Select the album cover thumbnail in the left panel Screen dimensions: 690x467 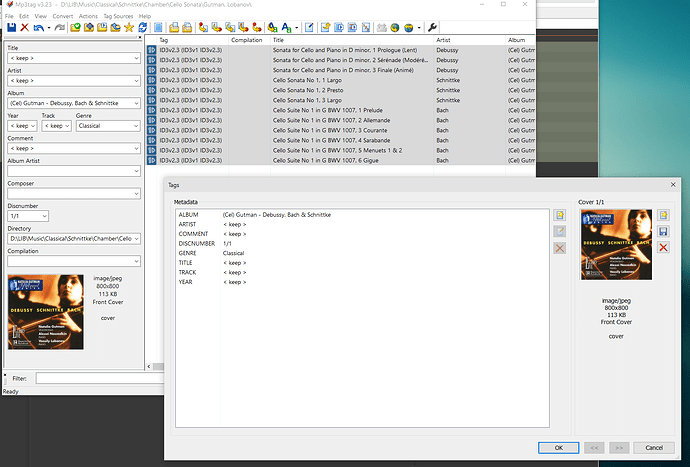[46, 312]
